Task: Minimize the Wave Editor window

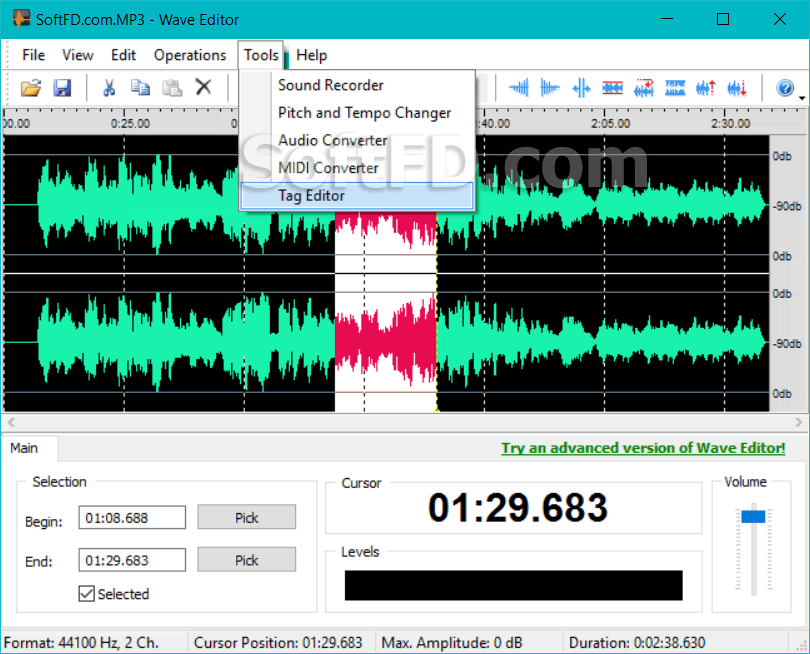Action: click(667, 19)
